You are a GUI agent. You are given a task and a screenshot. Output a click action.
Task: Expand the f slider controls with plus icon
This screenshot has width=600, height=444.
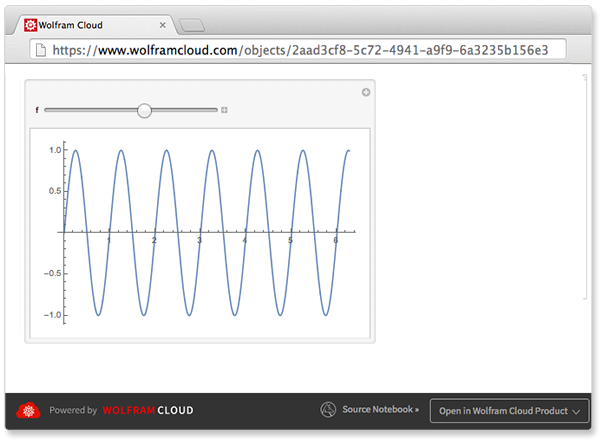pyautogui.click(x=225, y=110)
